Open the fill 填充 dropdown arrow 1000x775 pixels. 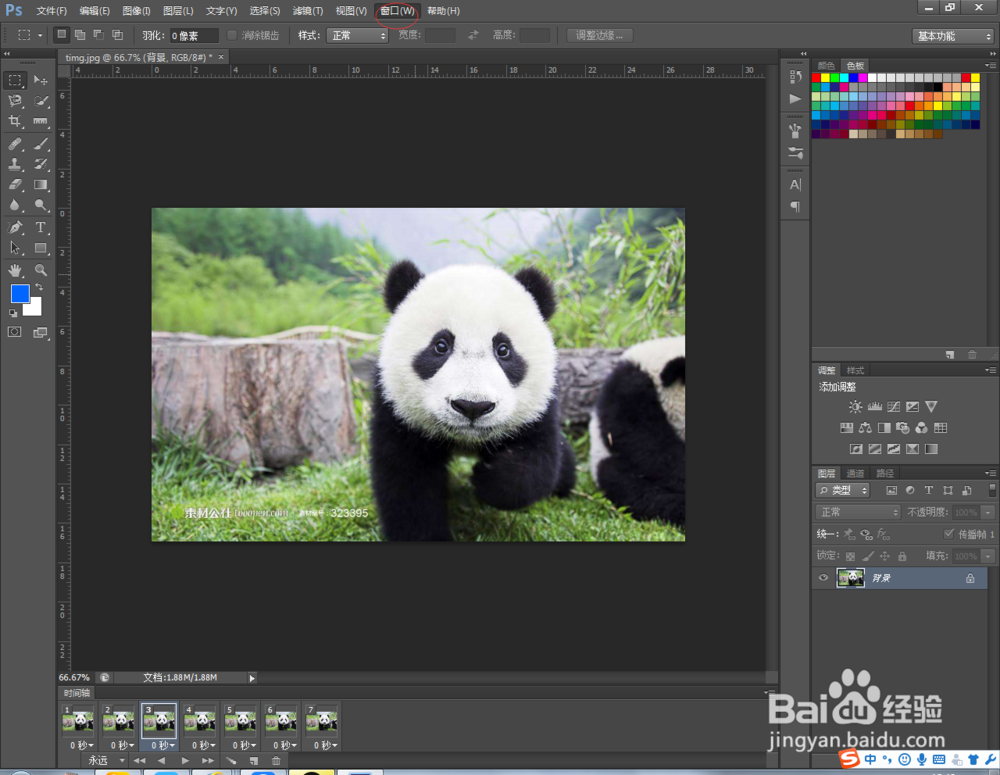tap(989, 556)
